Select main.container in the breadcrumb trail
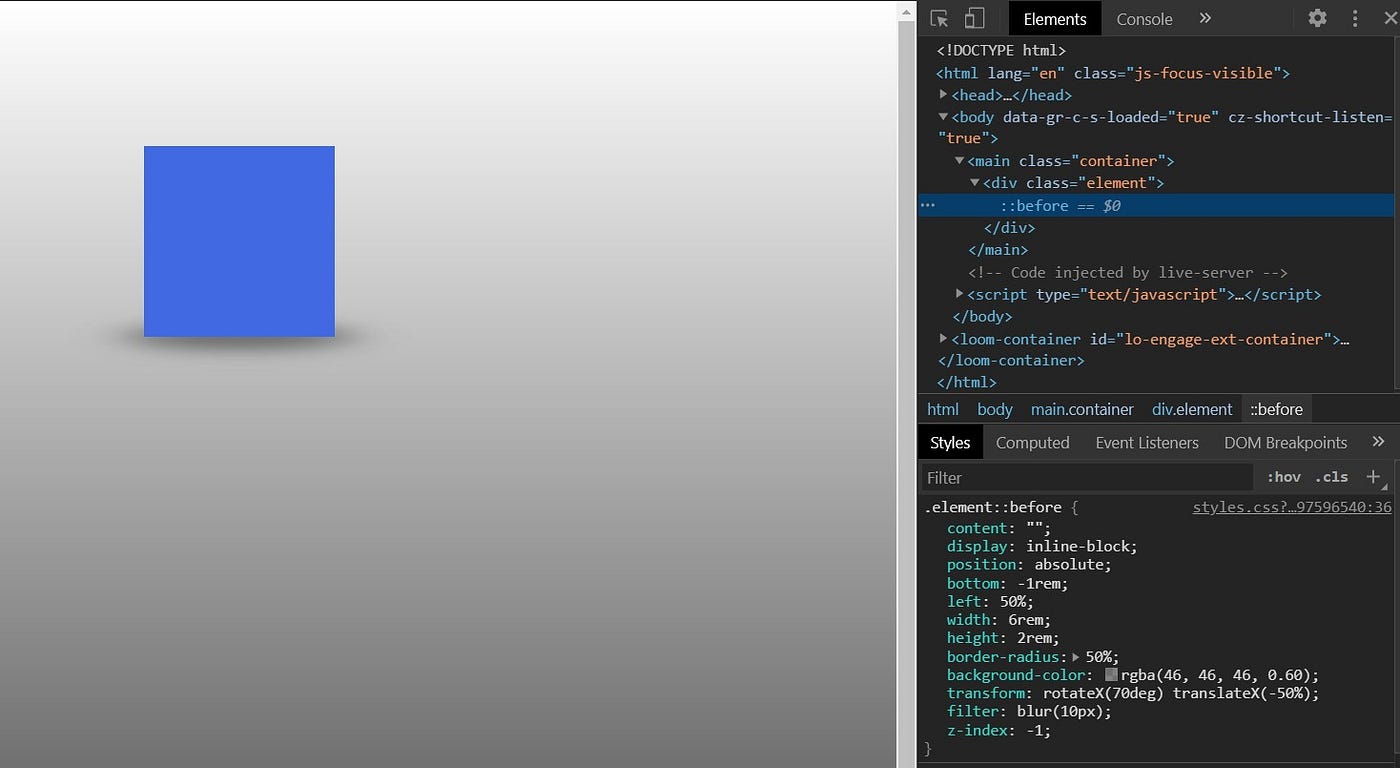 pos(1082,409)
